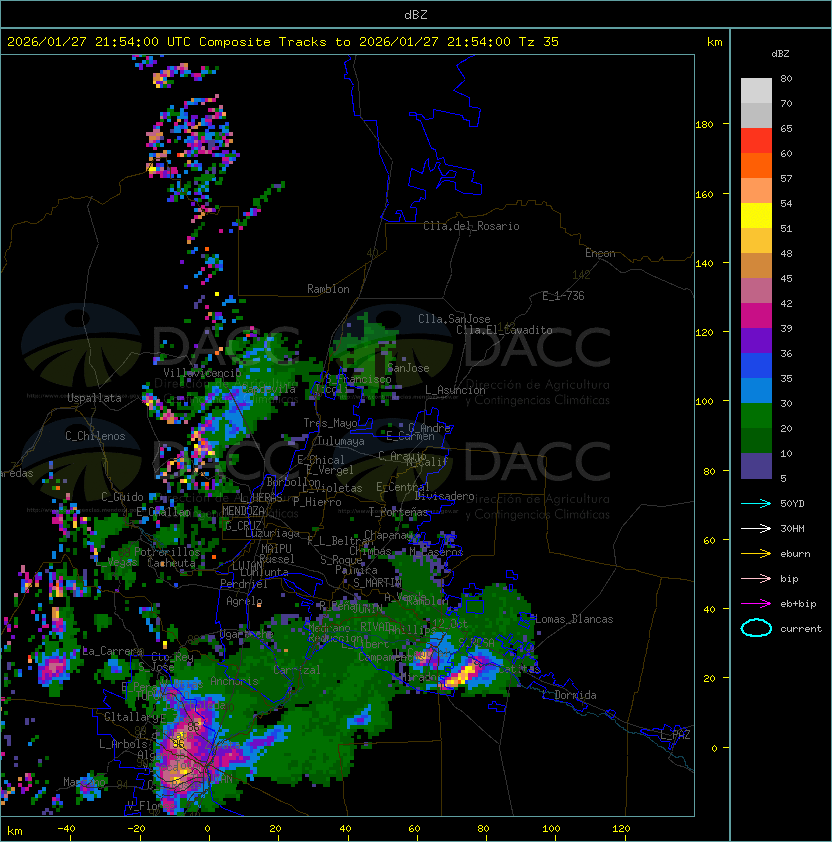
Task: Click the S_MARTIN label
Action: [377, 583]
